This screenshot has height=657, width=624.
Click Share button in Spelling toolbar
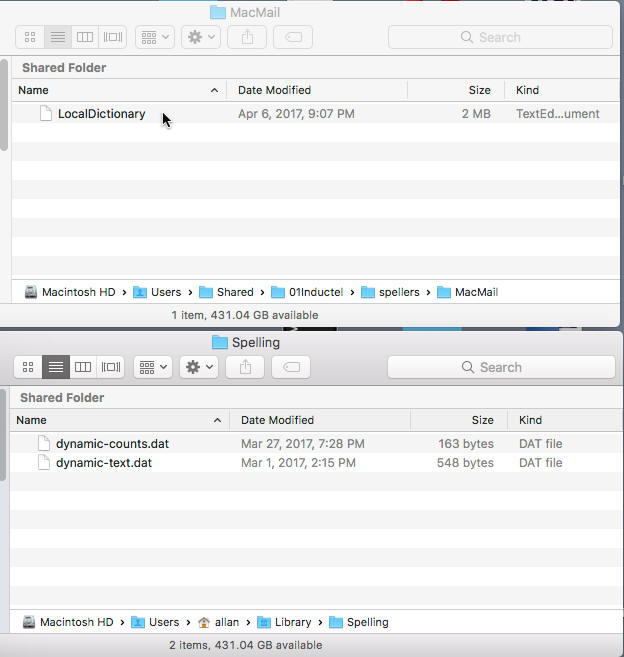(x=246, y=367)
